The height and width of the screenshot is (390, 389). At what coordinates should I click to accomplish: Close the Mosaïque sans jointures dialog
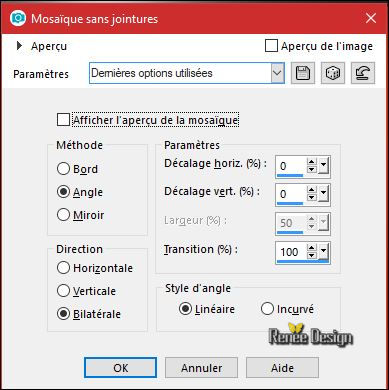(371, 18)
